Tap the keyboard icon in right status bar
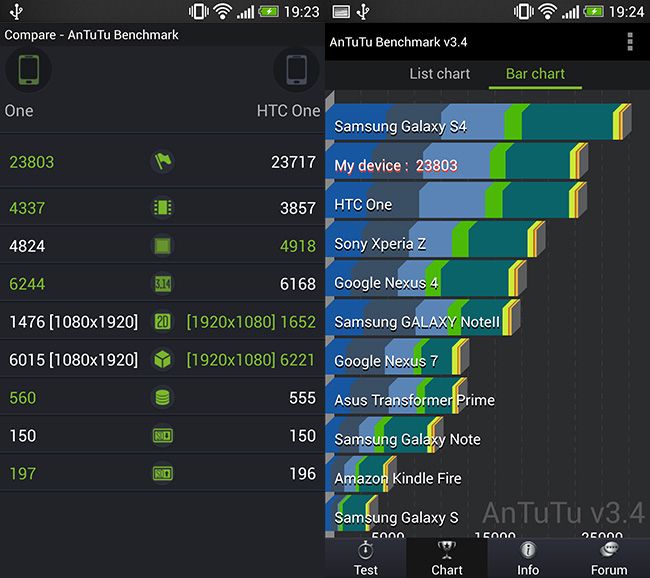650x578 pixels. (341, 12)
